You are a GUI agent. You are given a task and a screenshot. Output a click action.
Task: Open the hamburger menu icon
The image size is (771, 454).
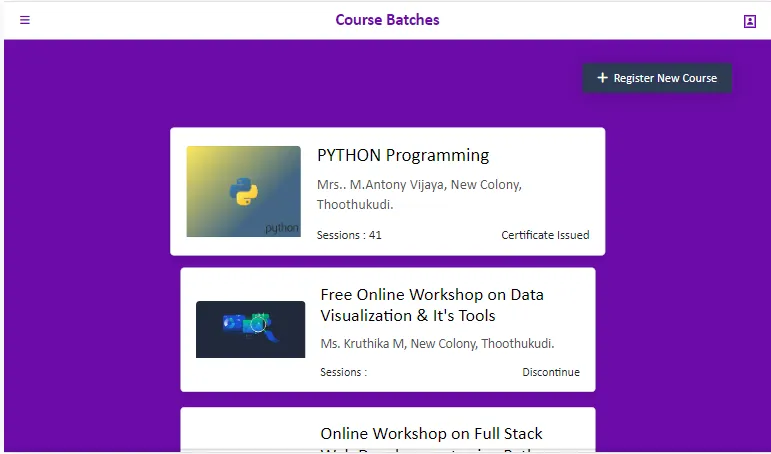tap(25, 20)
